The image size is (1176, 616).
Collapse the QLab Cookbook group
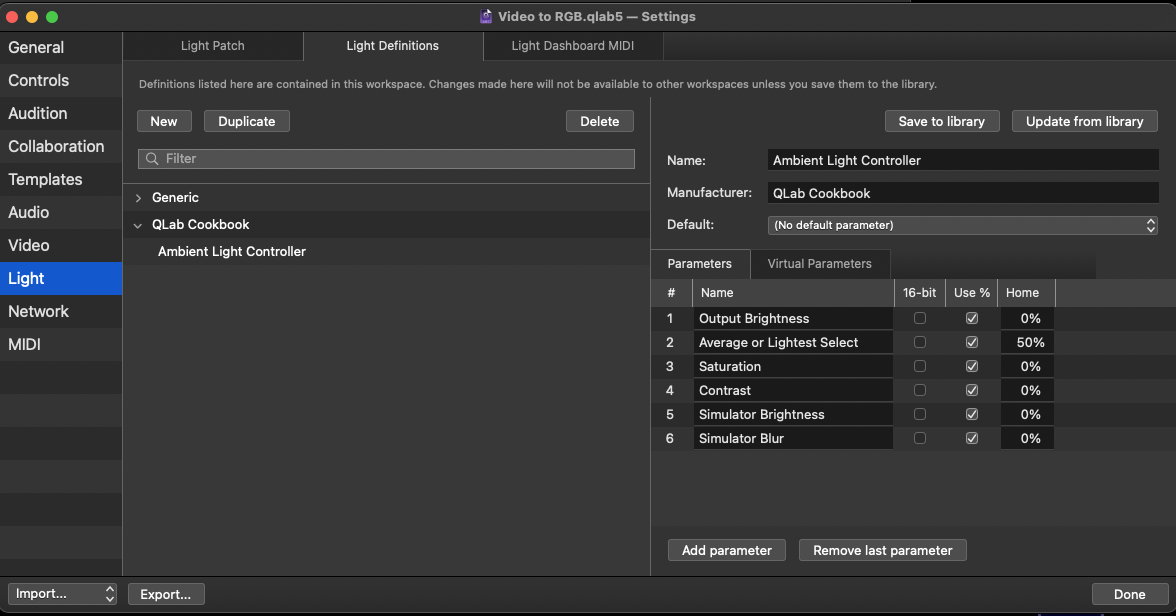pos(138,224)
